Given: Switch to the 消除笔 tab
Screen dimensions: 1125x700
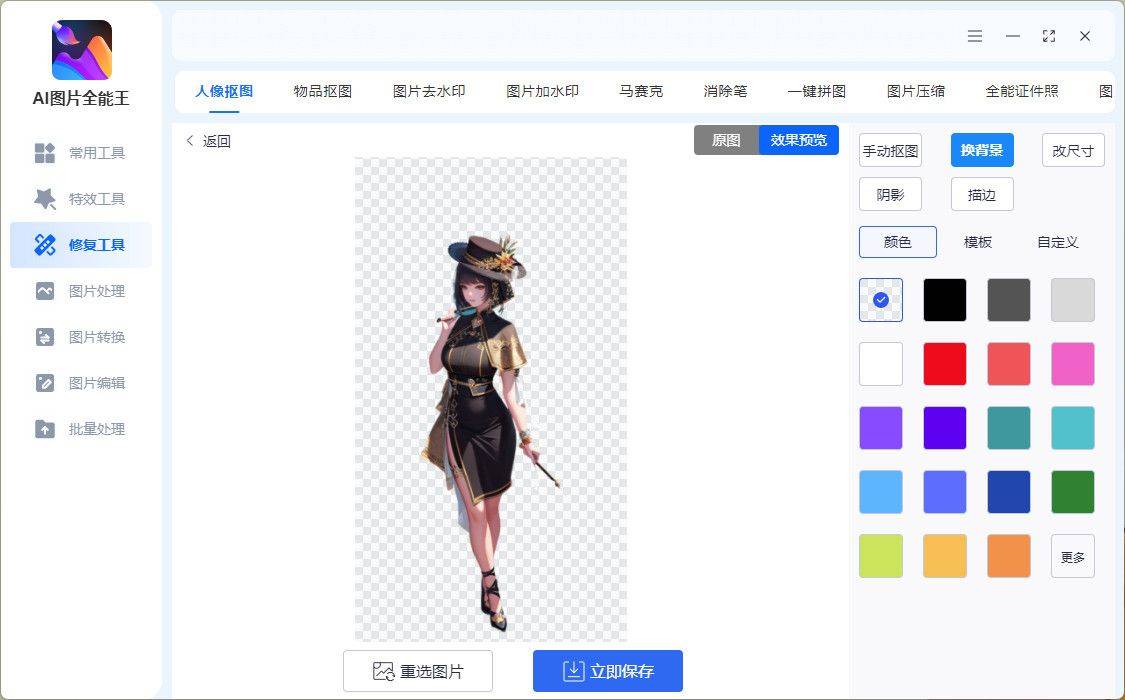Looking at the screenshot, I should click(x=725, y=91).
